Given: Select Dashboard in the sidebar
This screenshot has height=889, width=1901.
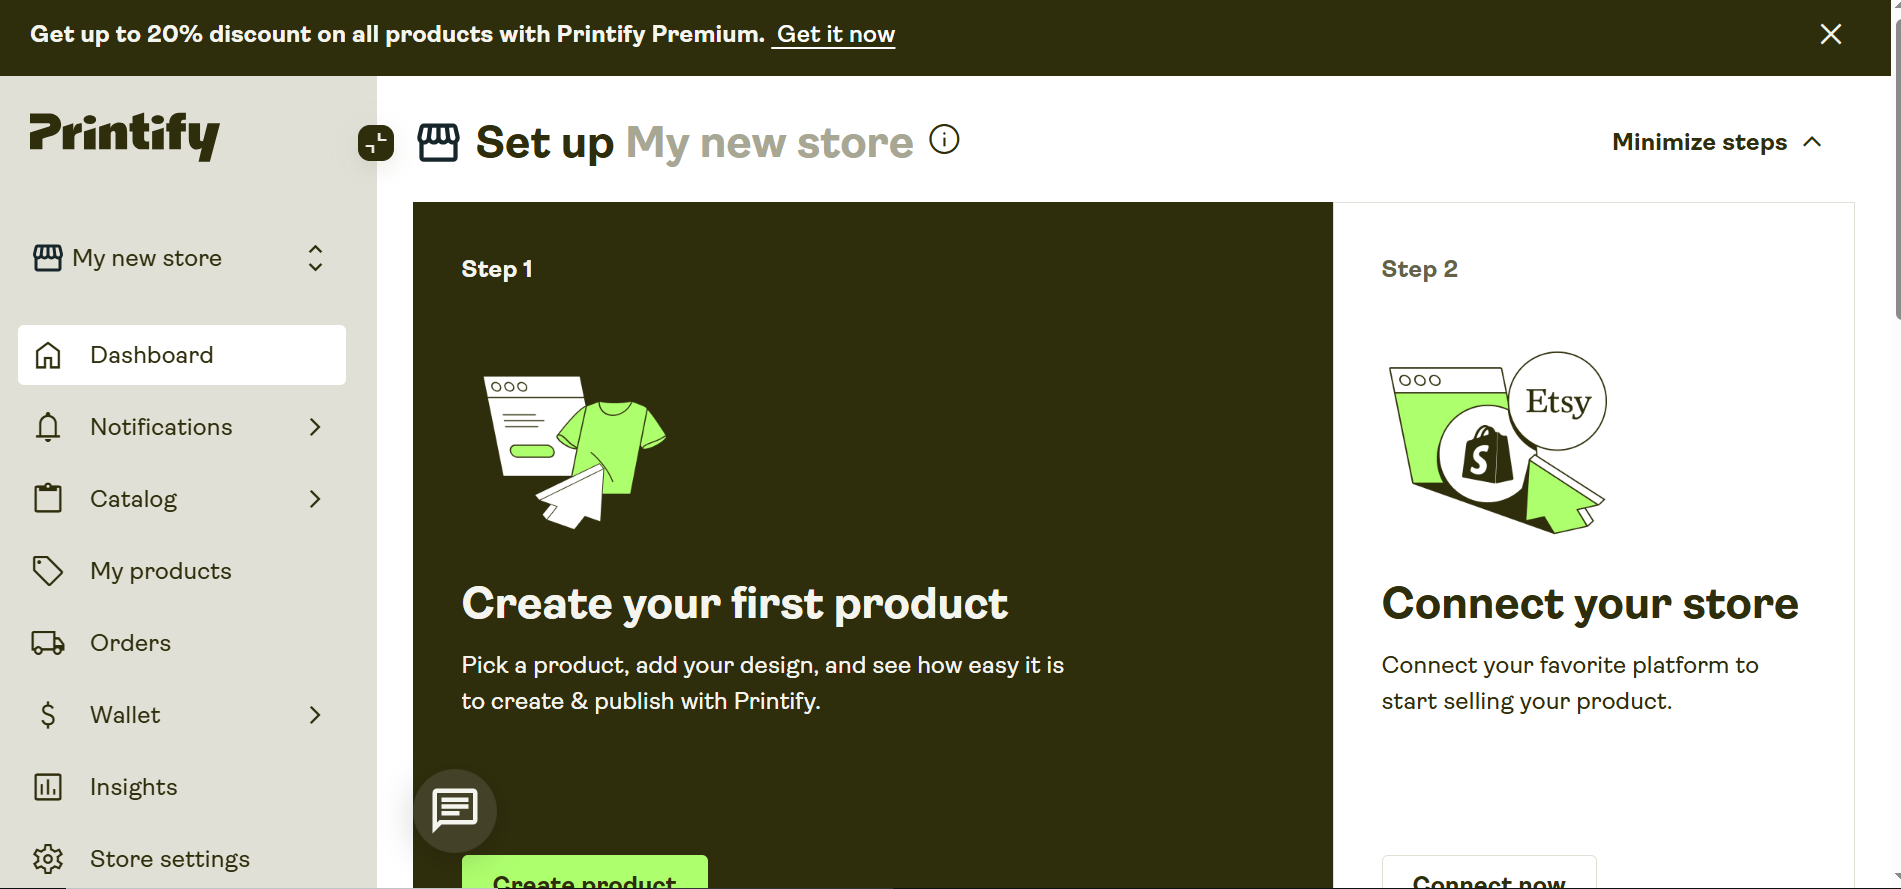Looking at the screenshot, I should coord(152,355).
